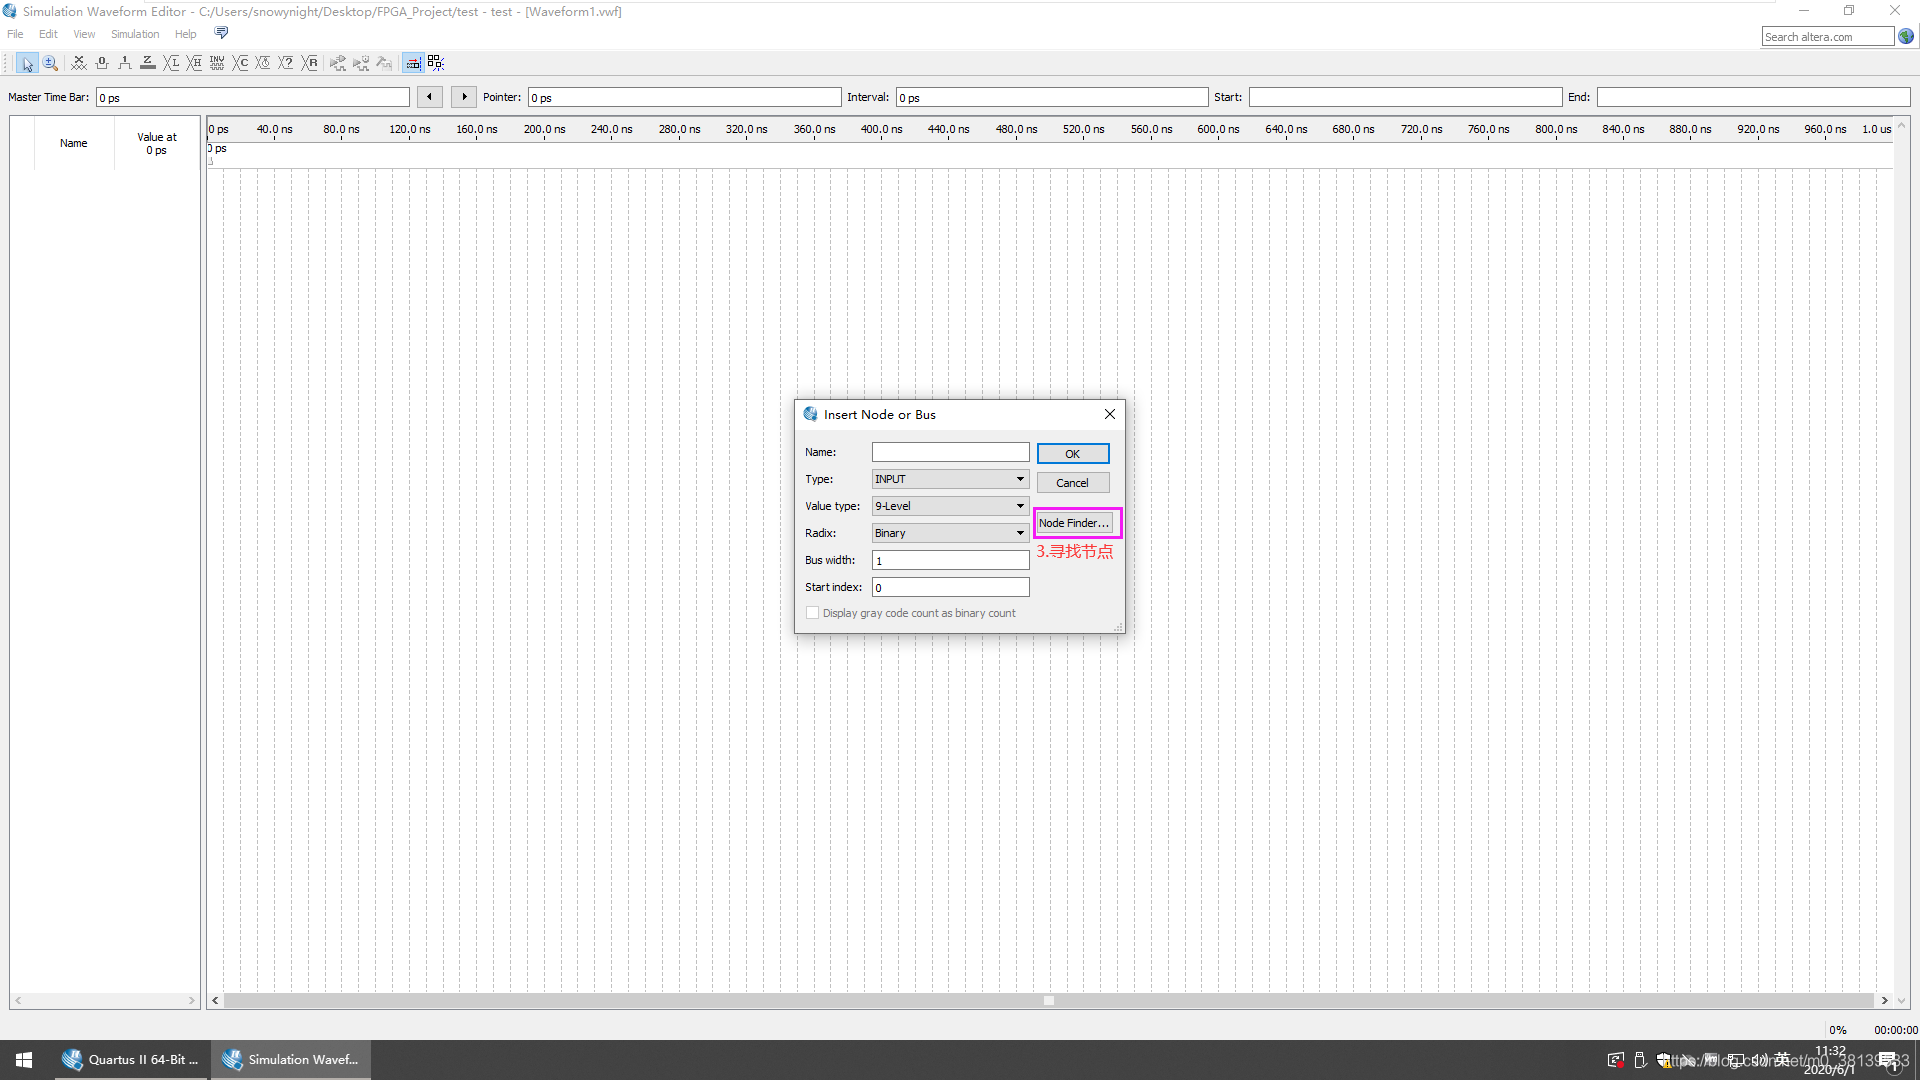1920x1080 pixels.
Task: Open the Edit menu
Action: (x=48, y=34)
